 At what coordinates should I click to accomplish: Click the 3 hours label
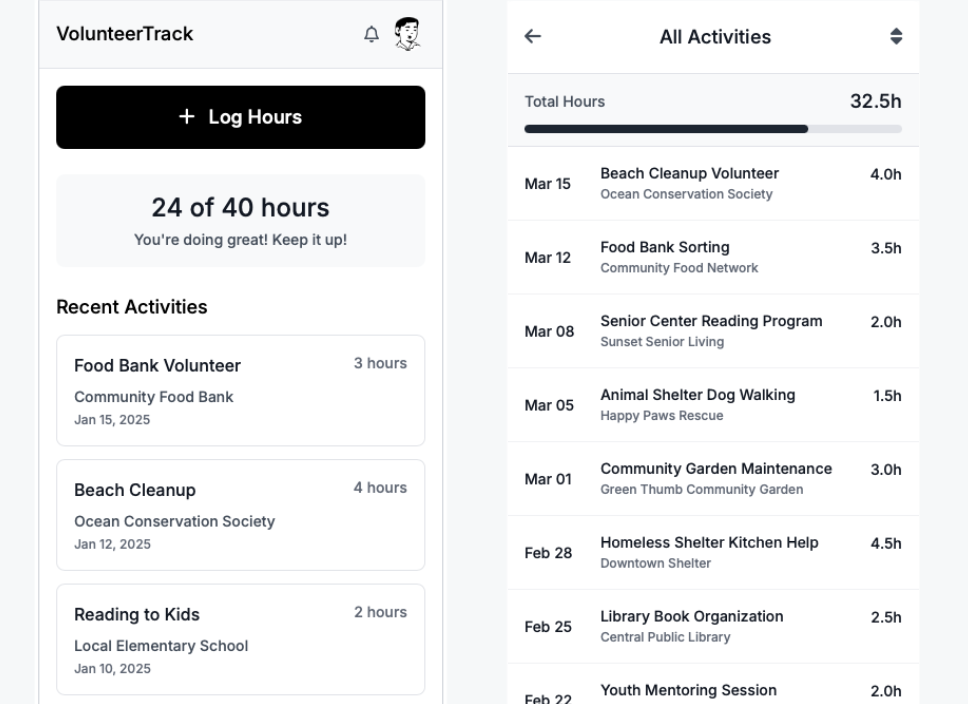(380, 363)
